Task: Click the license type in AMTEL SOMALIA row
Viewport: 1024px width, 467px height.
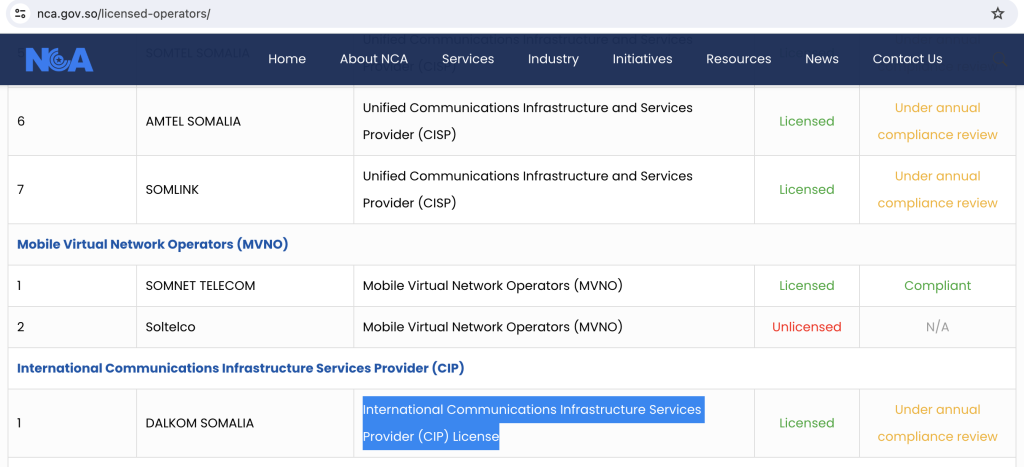Action: (x=528, y=121)
